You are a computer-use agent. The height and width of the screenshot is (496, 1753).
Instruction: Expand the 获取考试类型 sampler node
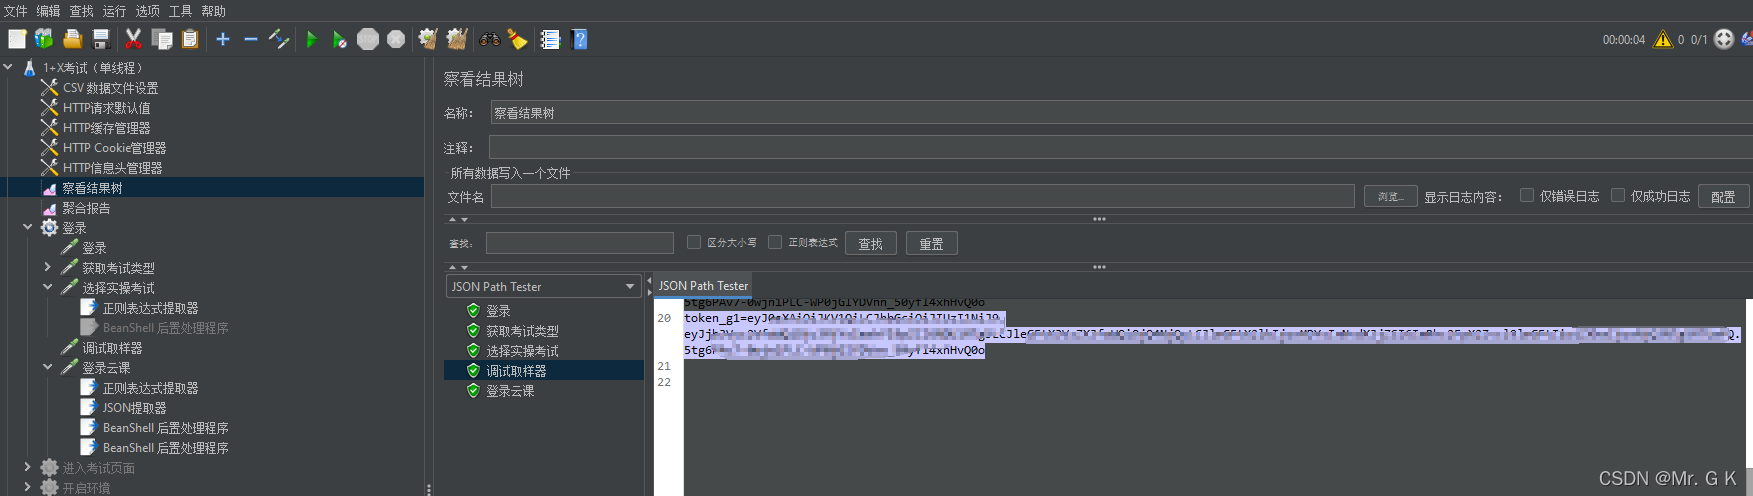click(x=47, y=267)
